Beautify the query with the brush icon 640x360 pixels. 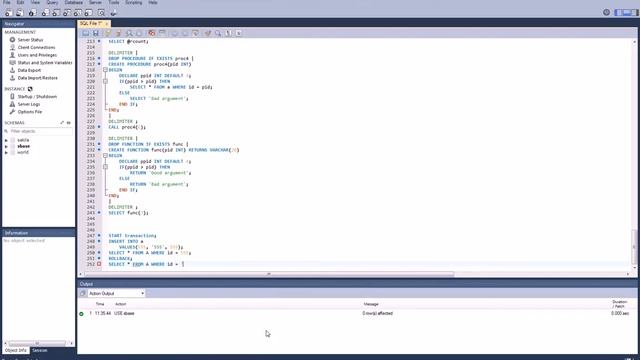(x=208, y=33)
